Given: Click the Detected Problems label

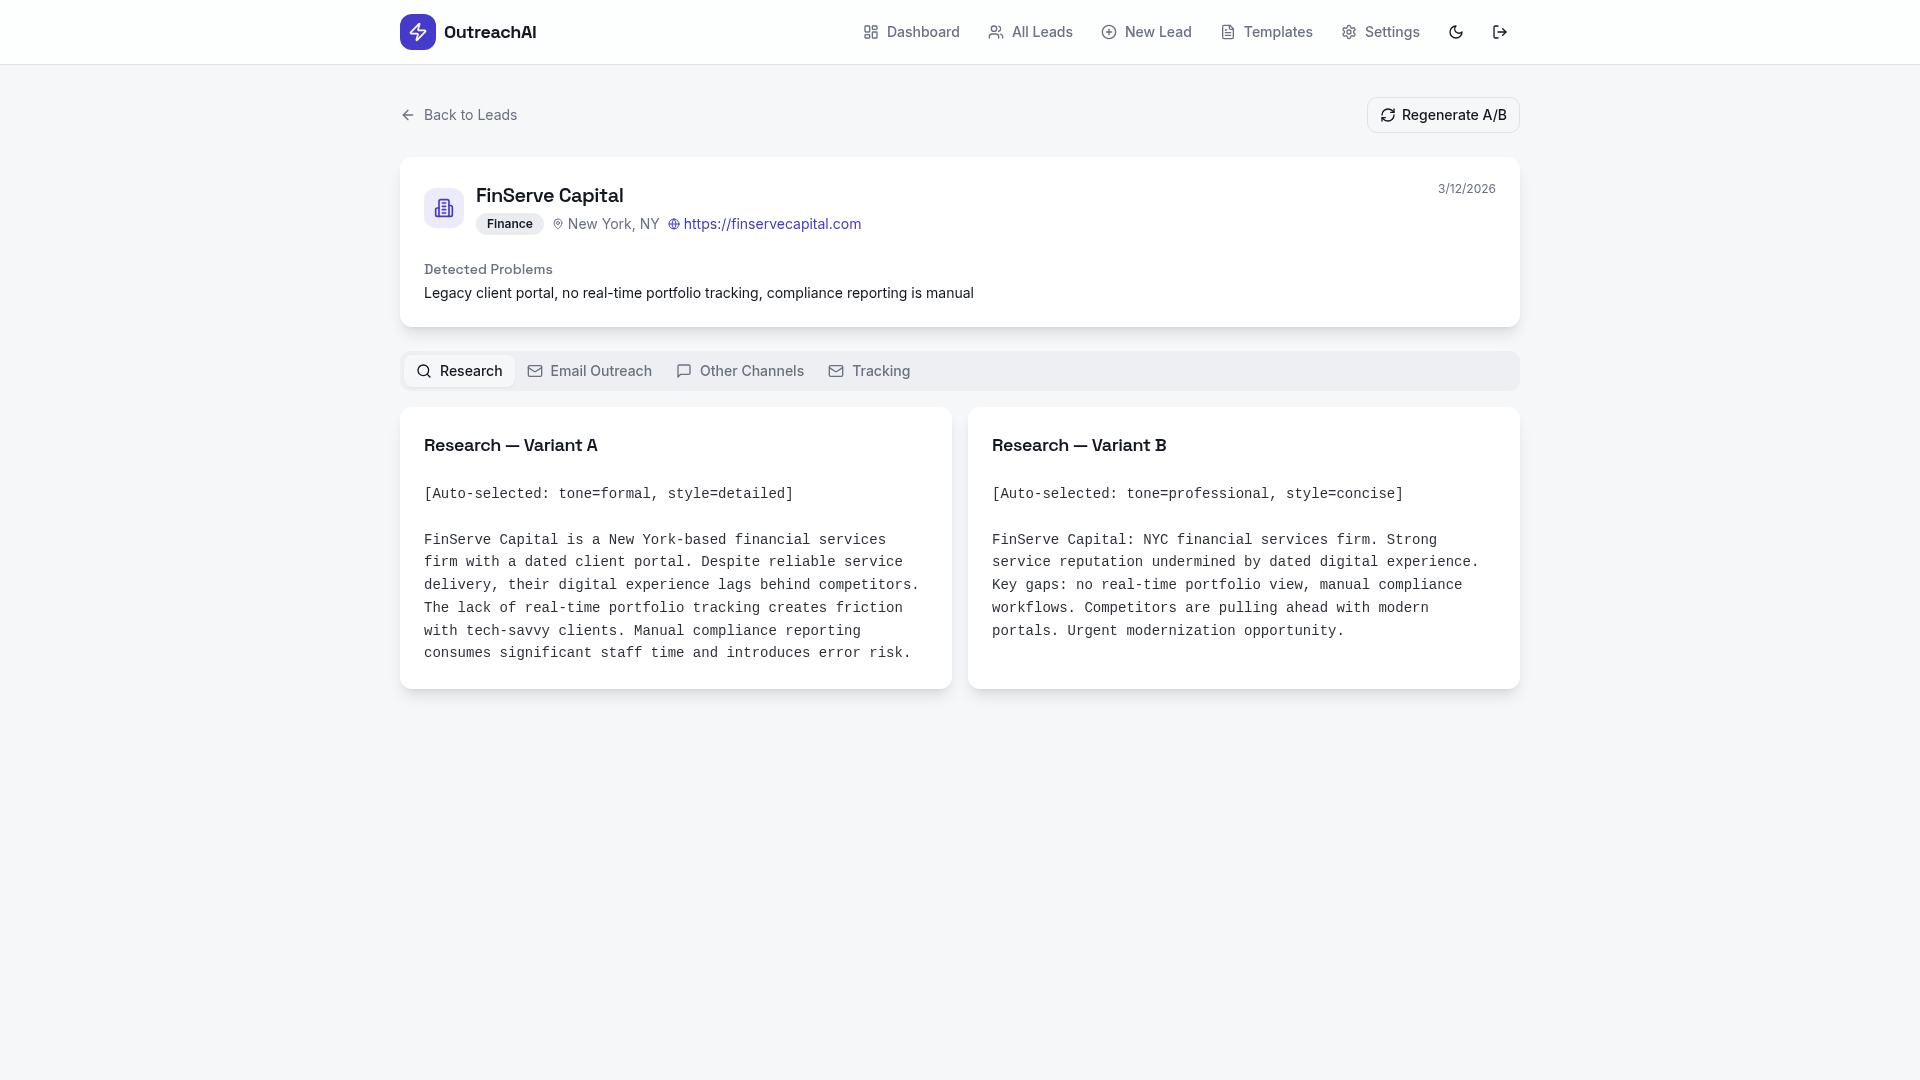Looking at the screenshot, I should 488,269.
